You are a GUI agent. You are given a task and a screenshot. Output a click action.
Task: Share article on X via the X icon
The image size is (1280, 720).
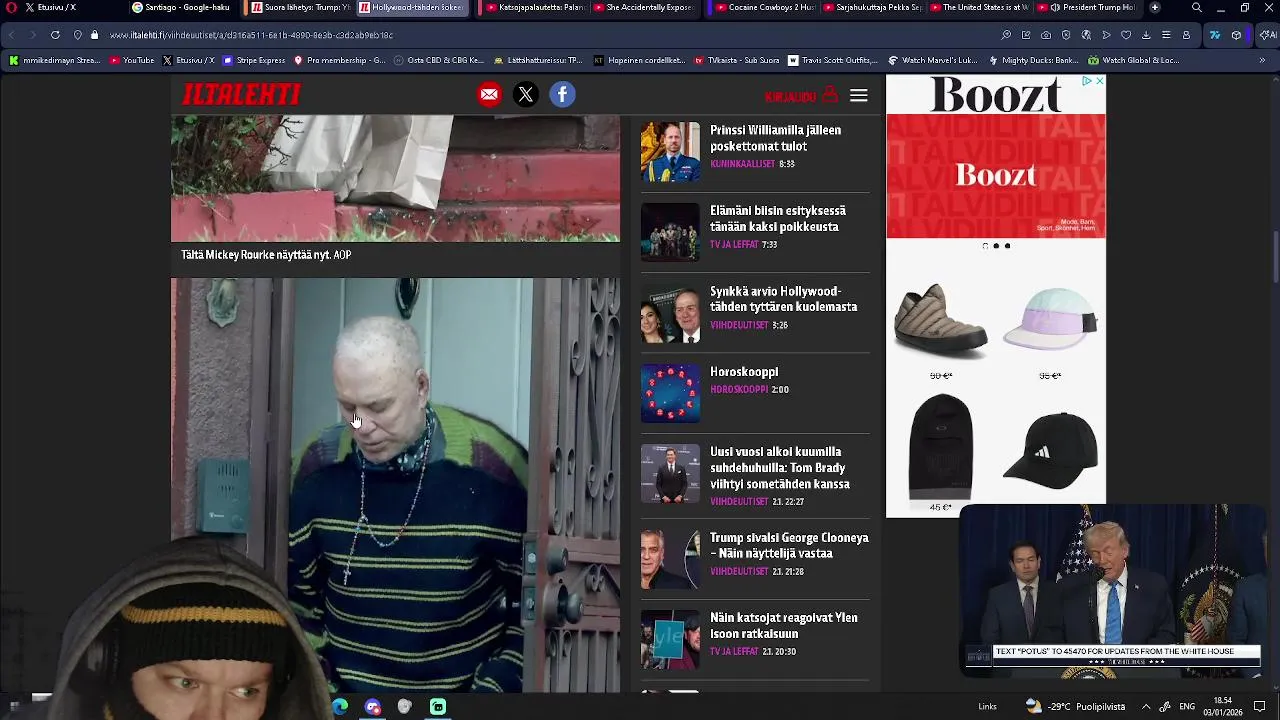click(x=526, y=95)
